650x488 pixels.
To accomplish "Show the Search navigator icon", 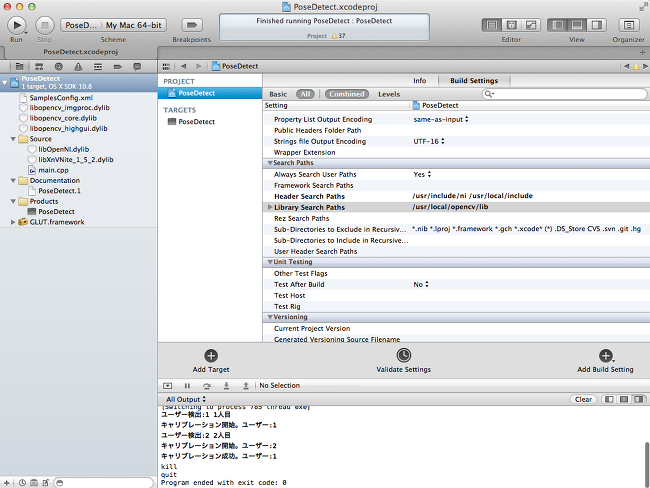I will (58, 66).
